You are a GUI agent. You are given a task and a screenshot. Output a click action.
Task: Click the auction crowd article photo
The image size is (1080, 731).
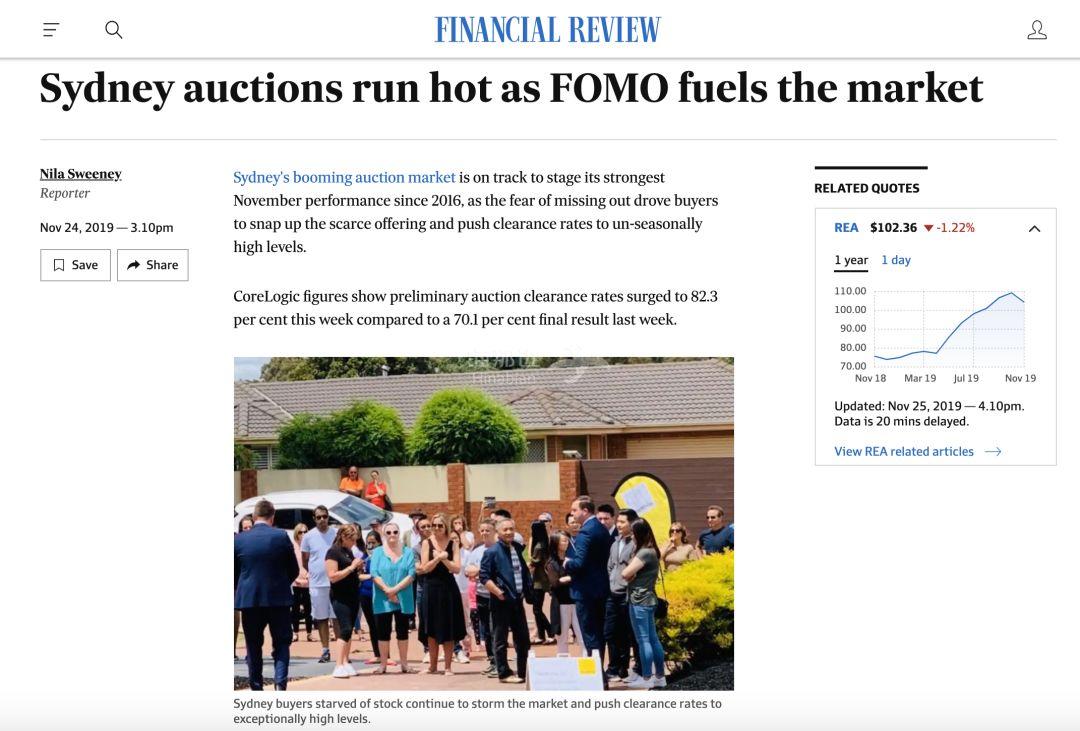click(x=483, y=523)
